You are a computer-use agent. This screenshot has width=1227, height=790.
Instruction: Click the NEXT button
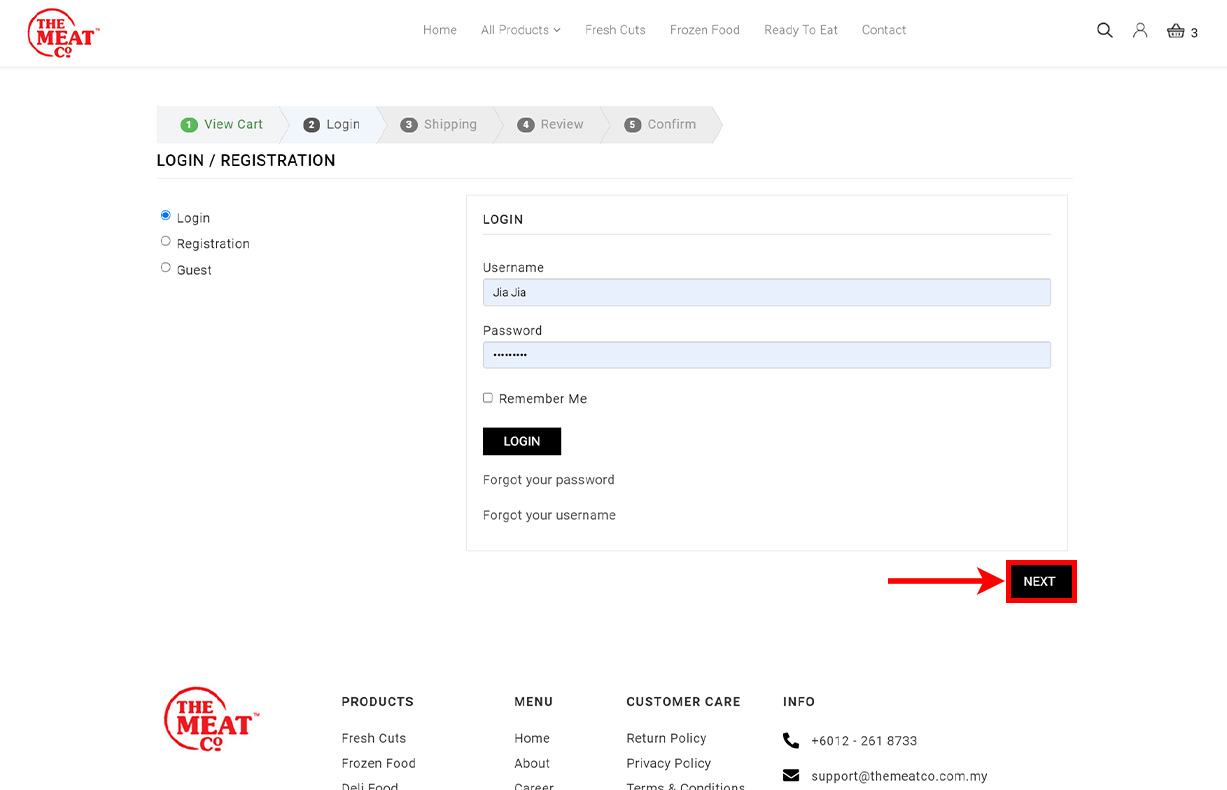(1040, 582)
